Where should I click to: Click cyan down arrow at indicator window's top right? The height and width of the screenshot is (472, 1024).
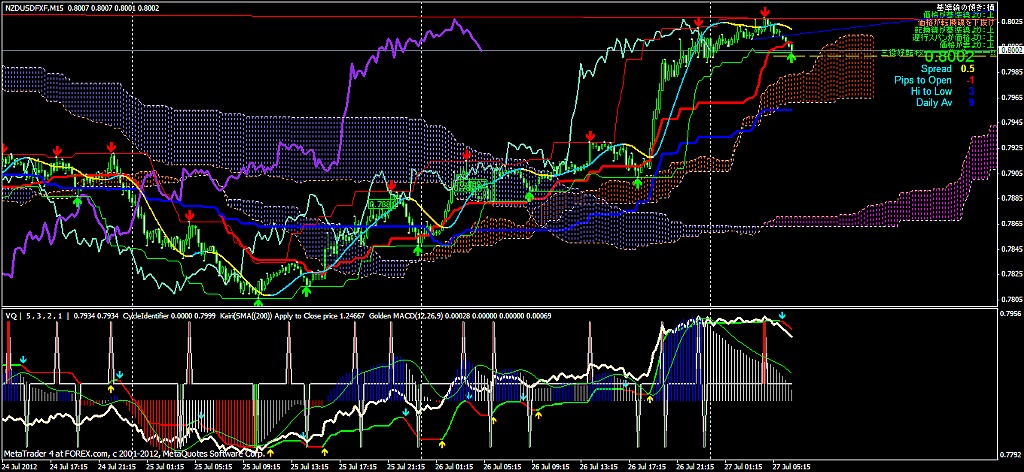[783, 317]
